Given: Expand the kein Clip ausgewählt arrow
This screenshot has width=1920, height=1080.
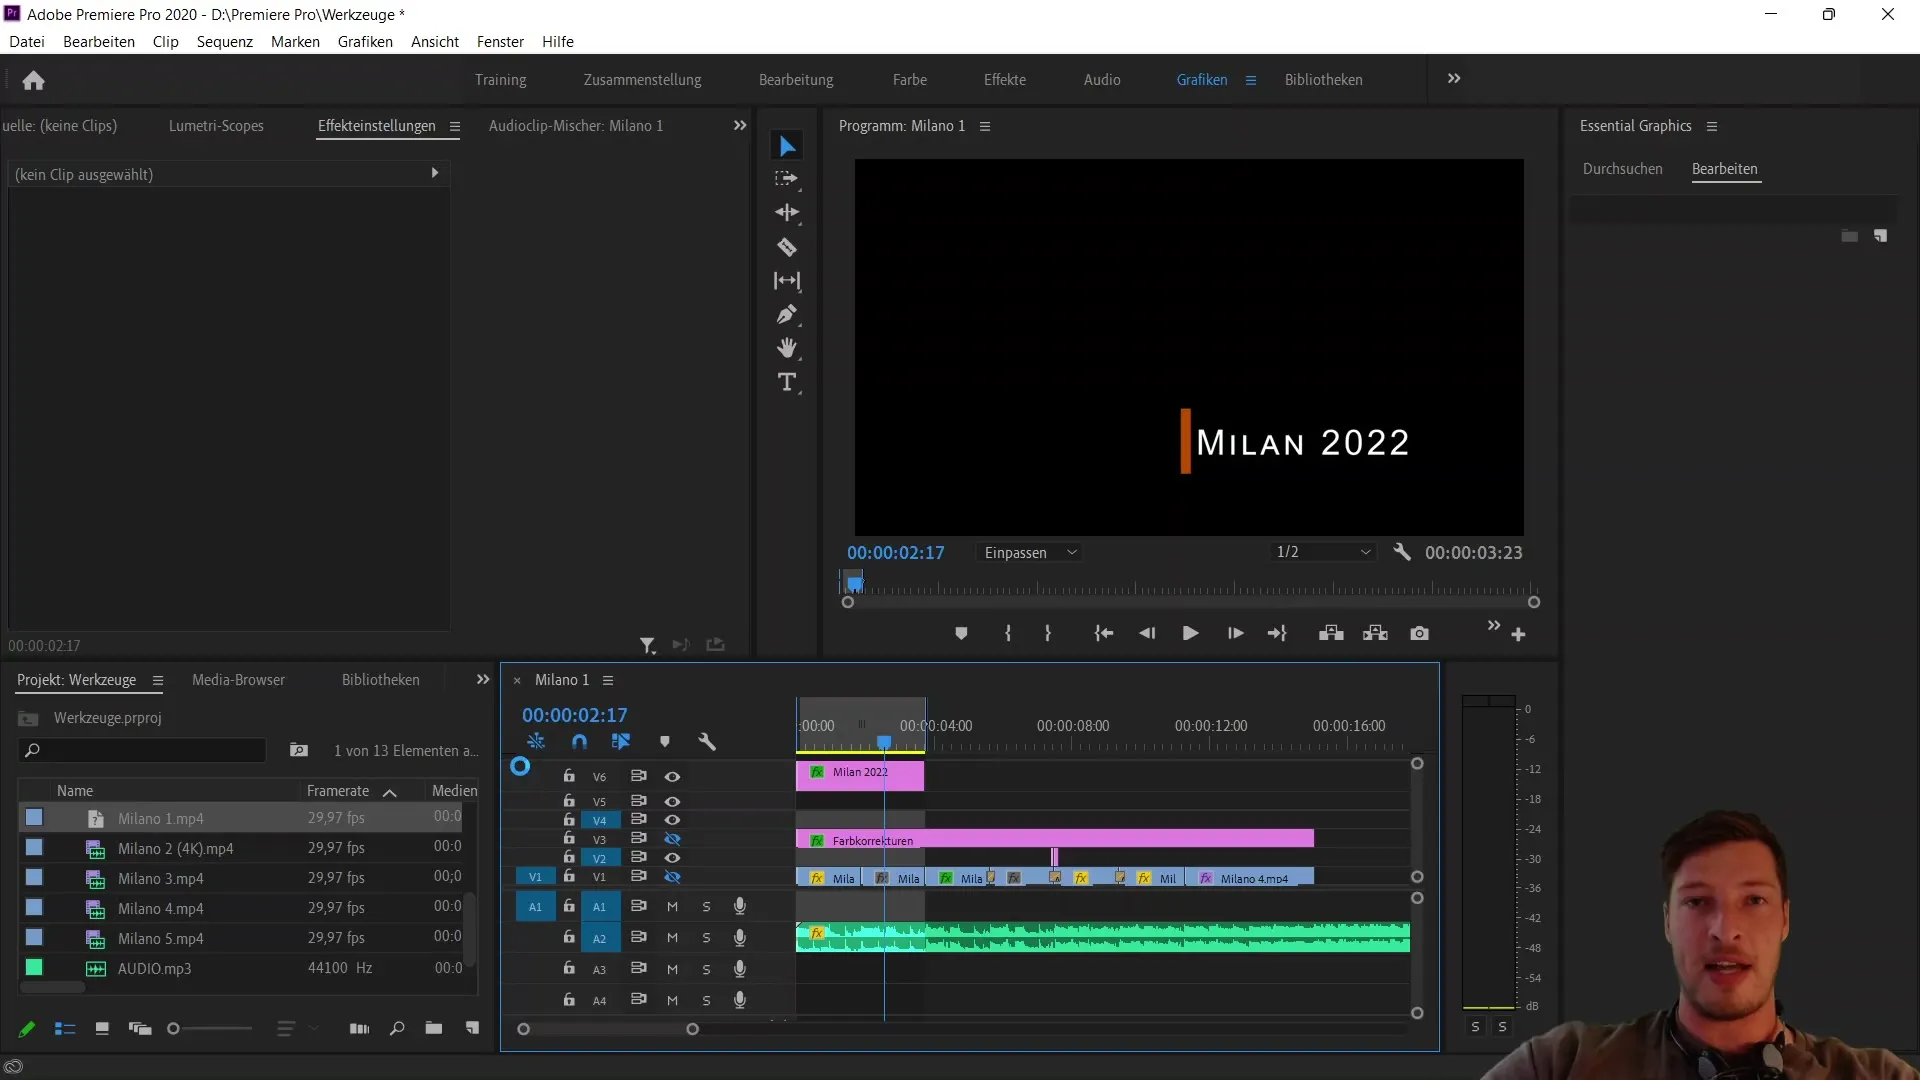Looking at the screenshot, I should point(435,173).
